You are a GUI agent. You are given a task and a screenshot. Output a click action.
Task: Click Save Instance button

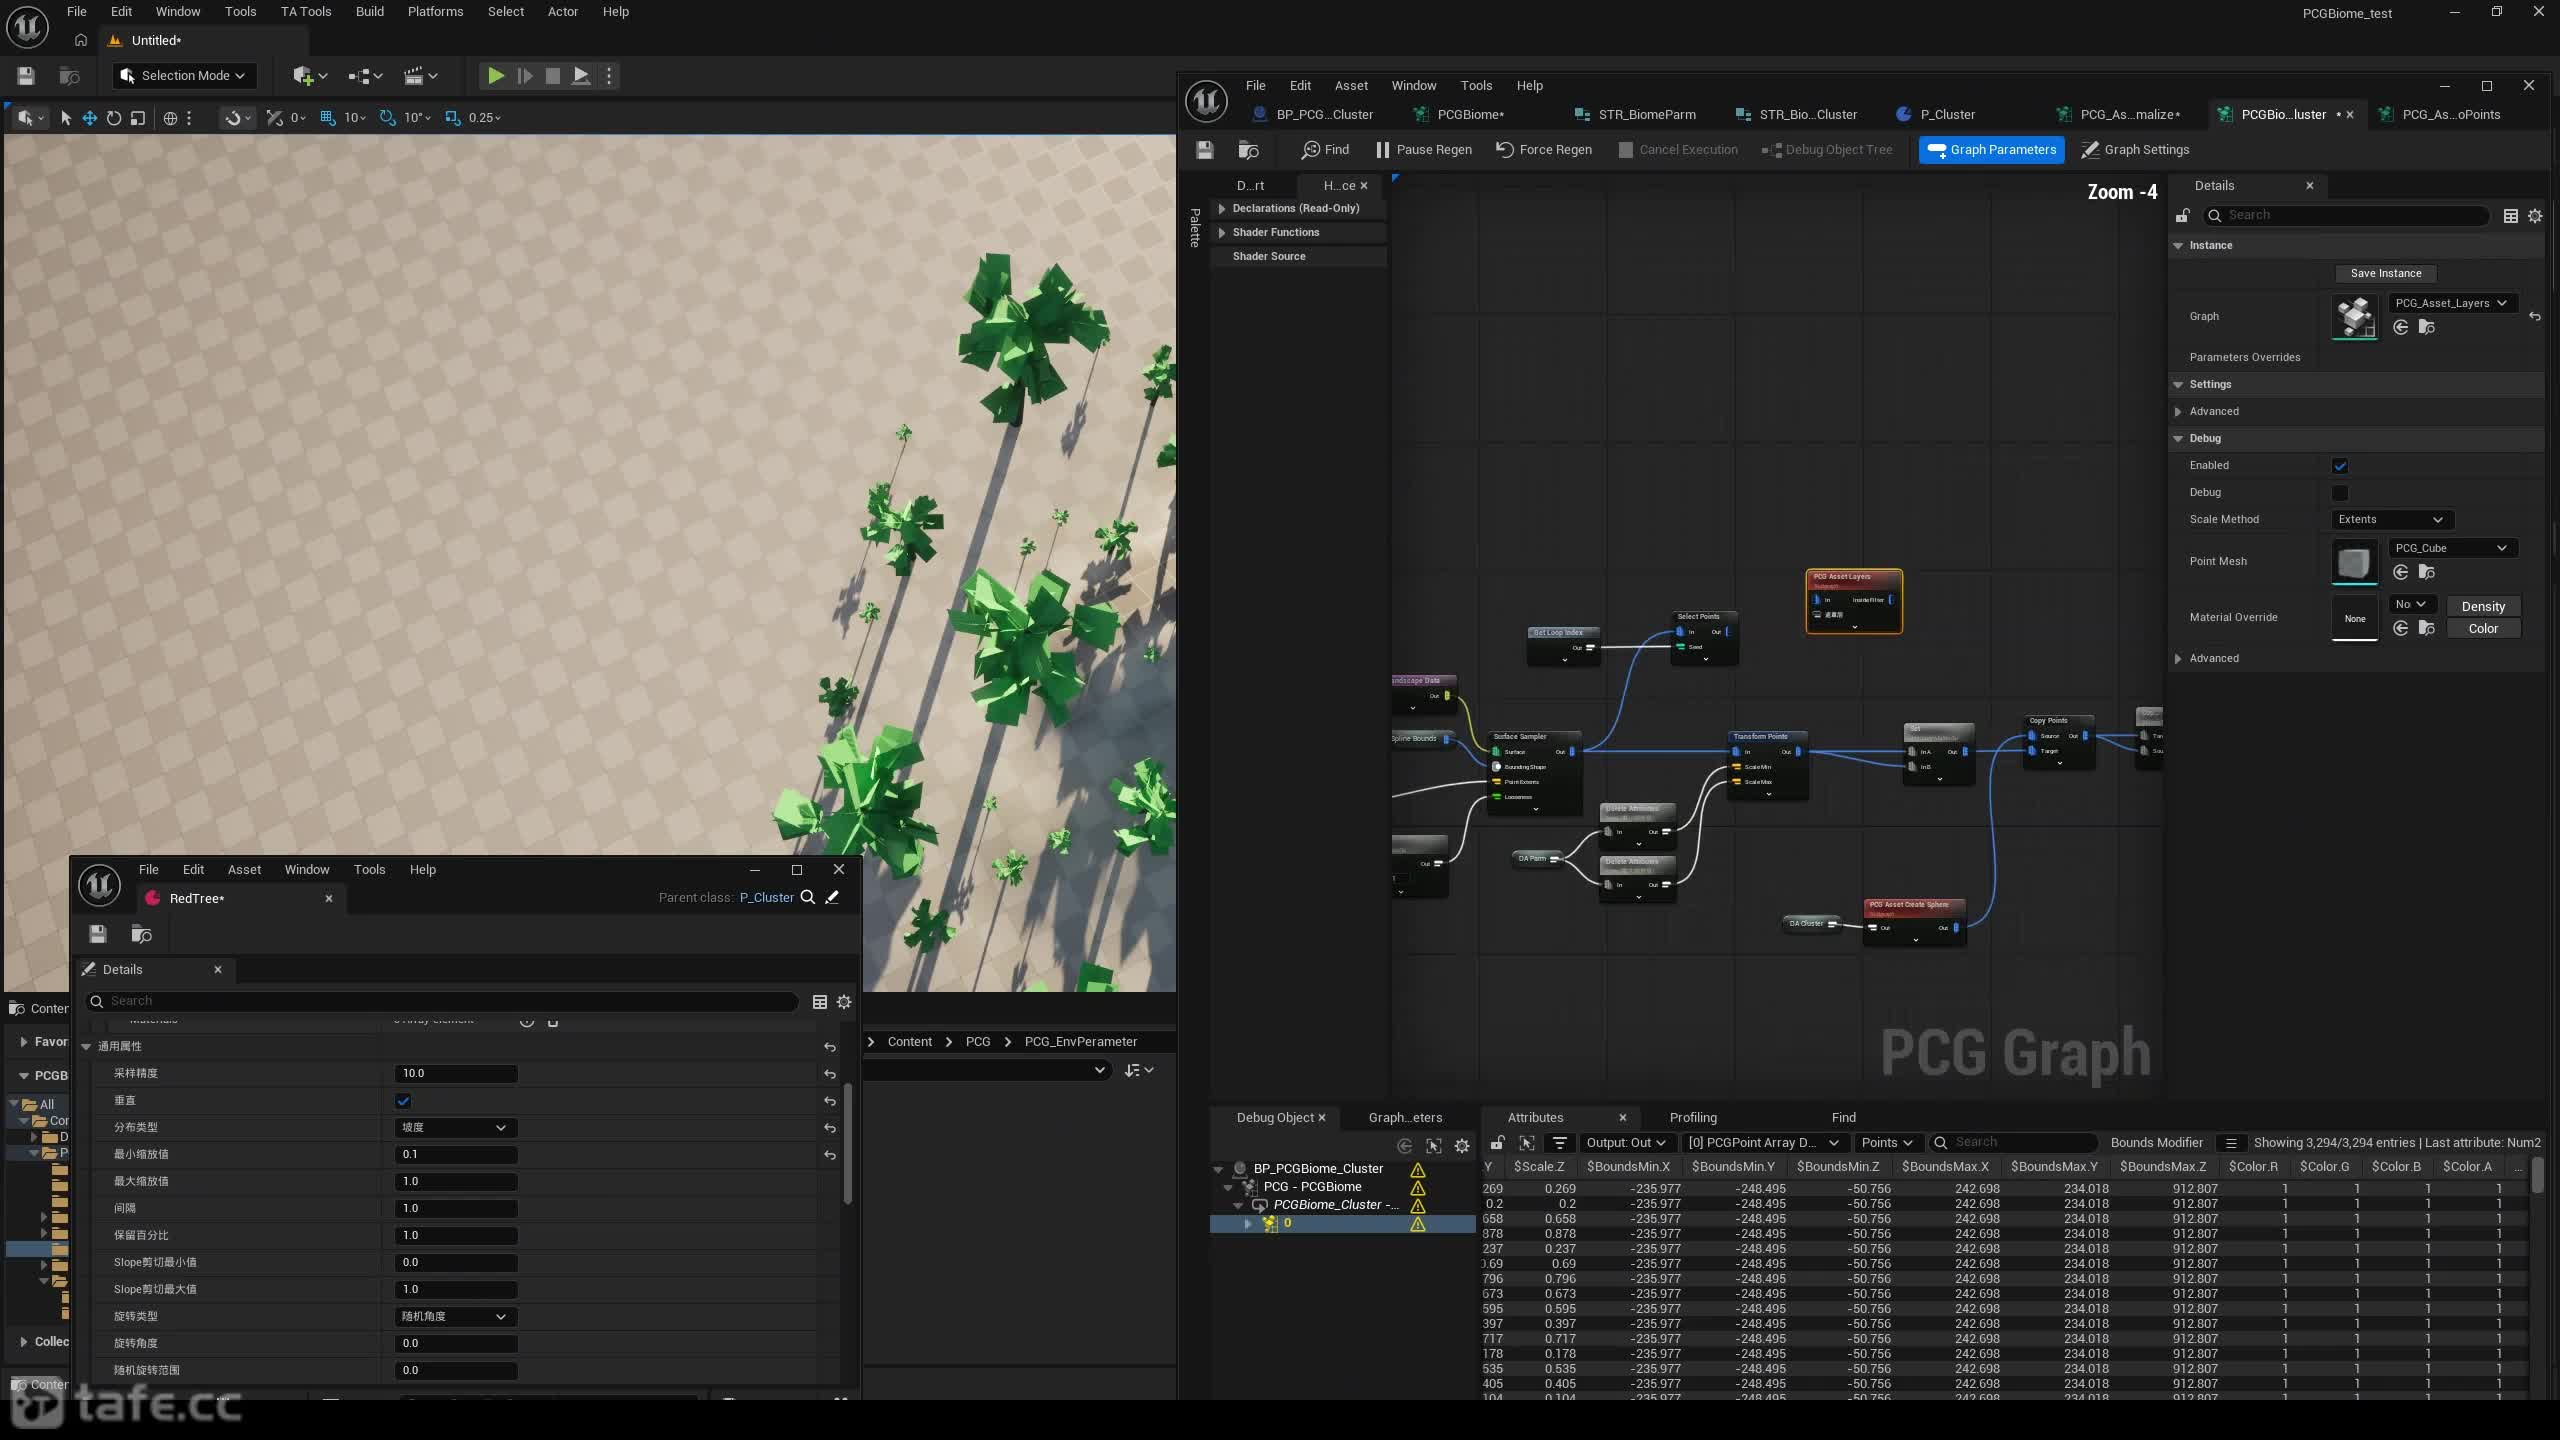tap(2386, 273)
